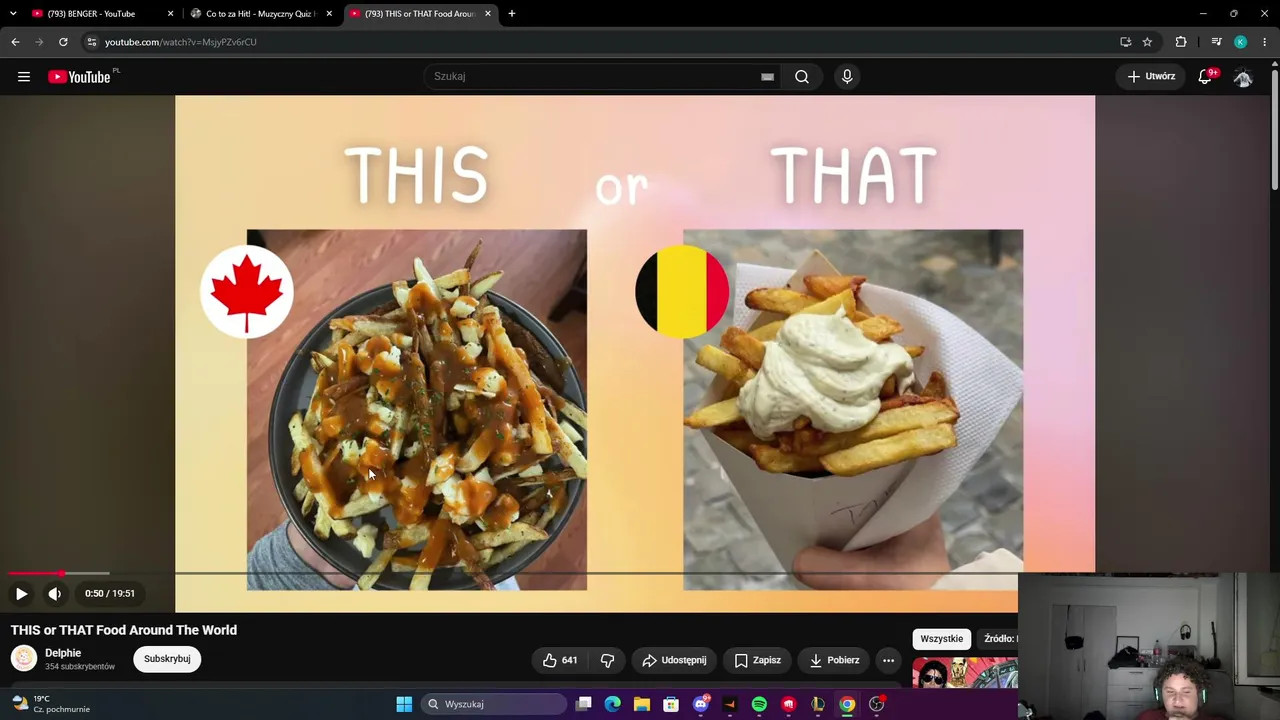
Task: Save the video with Zapisz
Action: pyautogui.click(x=757, y=660)
